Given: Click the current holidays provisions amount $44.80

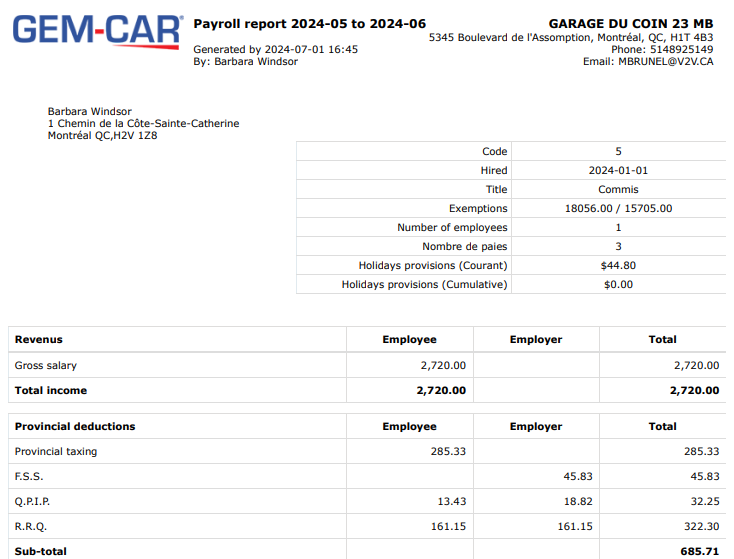Looking at the screenshot, I should point(618,266).
